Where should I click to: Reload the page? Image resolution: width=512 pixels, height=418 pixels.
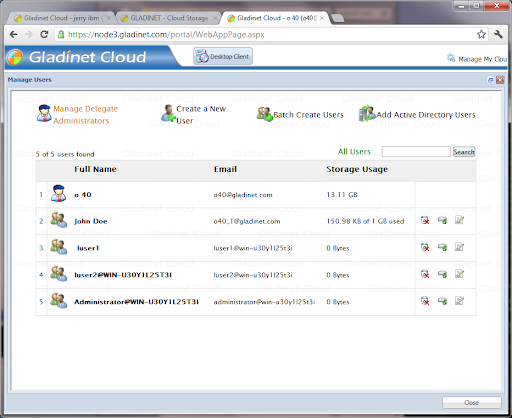pos(44,34)
